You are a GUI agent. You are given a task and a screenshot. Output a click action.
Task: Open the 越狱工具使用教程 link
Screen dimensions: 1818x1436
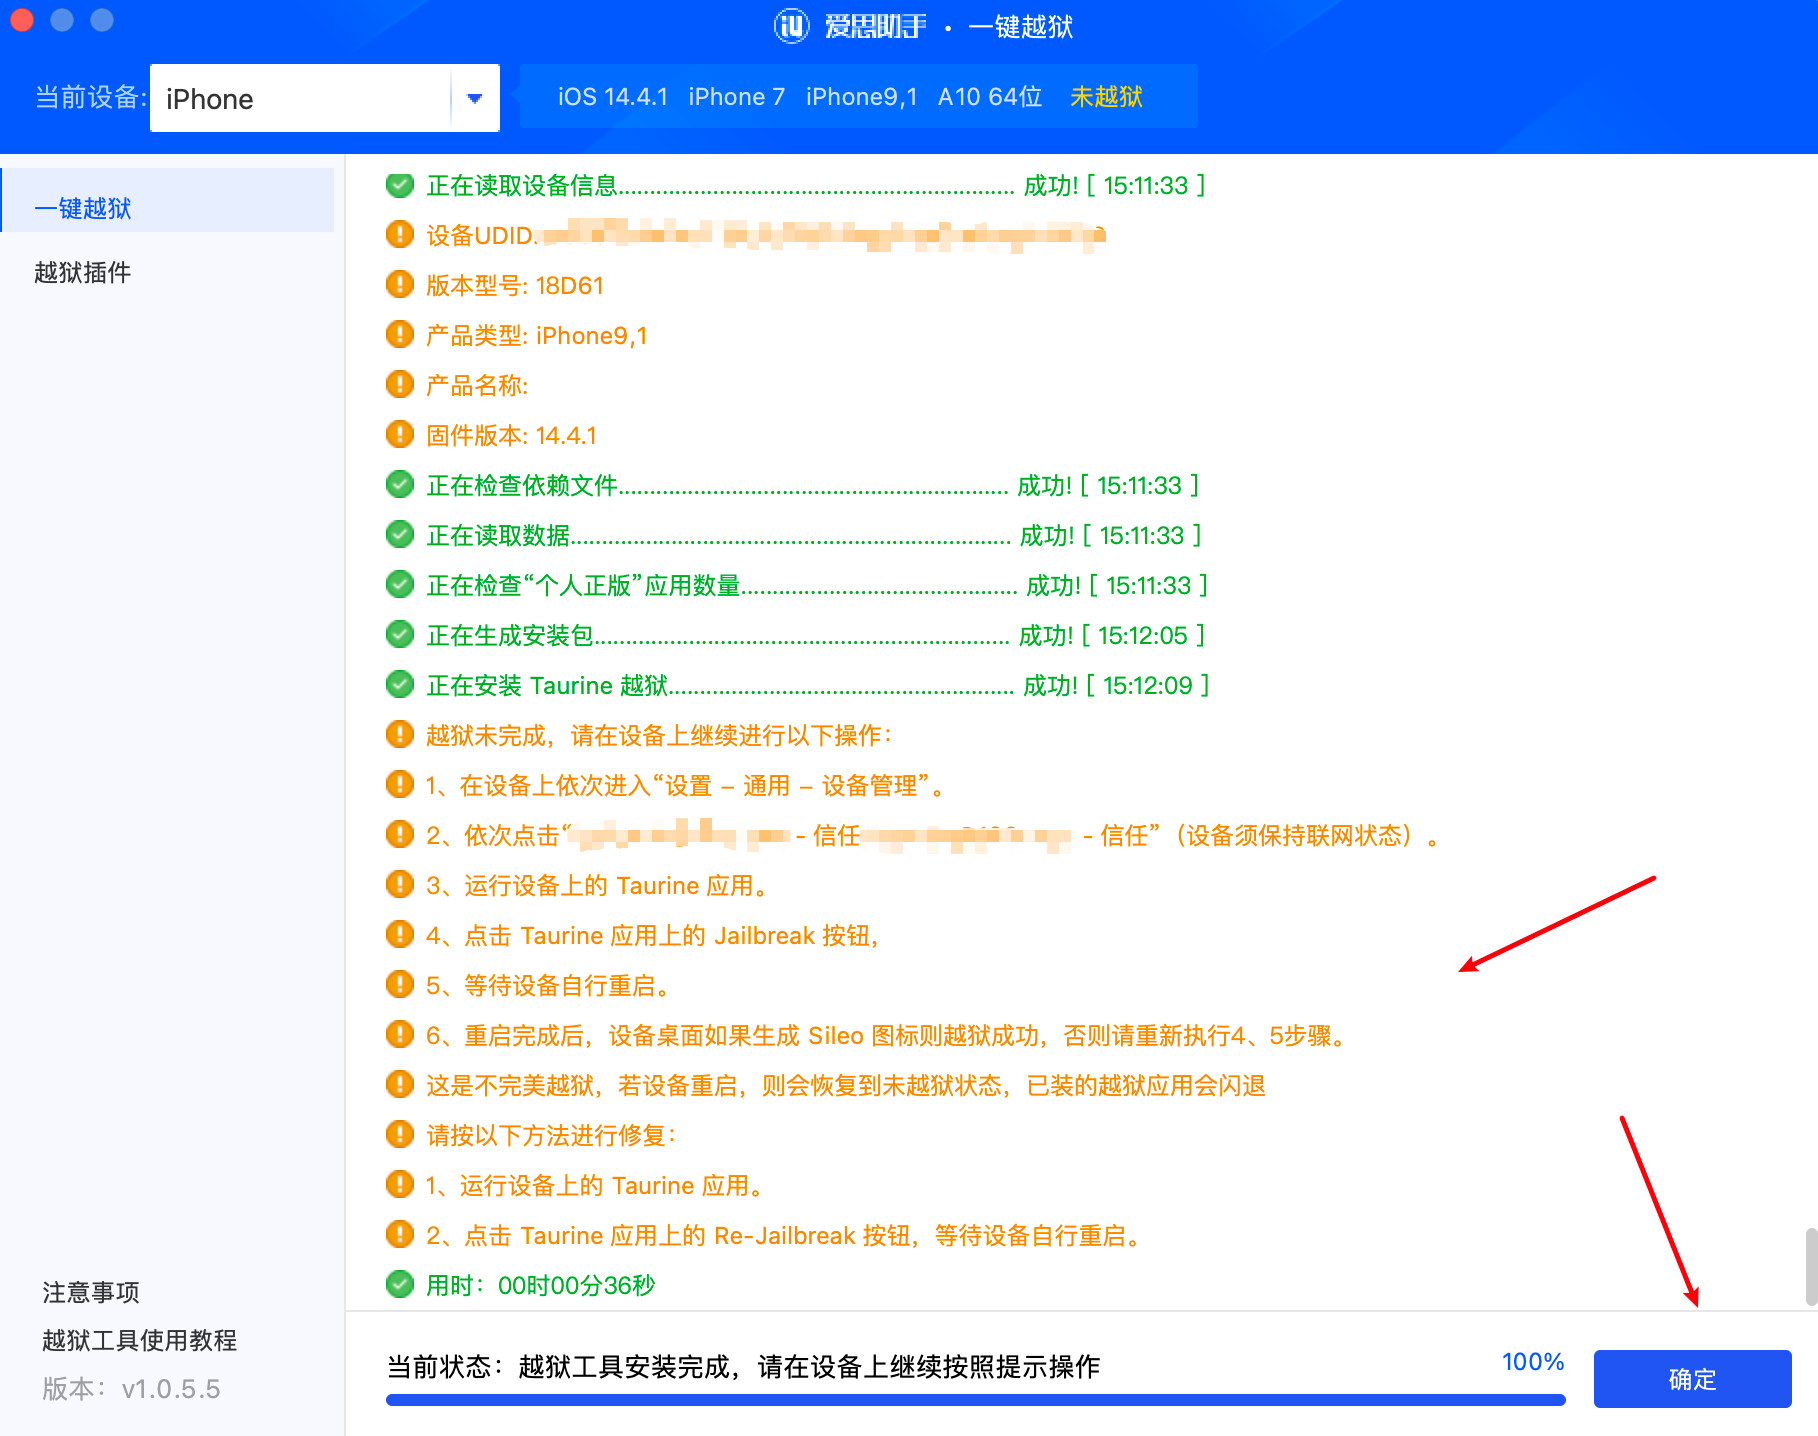pyautogui.click(x=140, y=1340)
